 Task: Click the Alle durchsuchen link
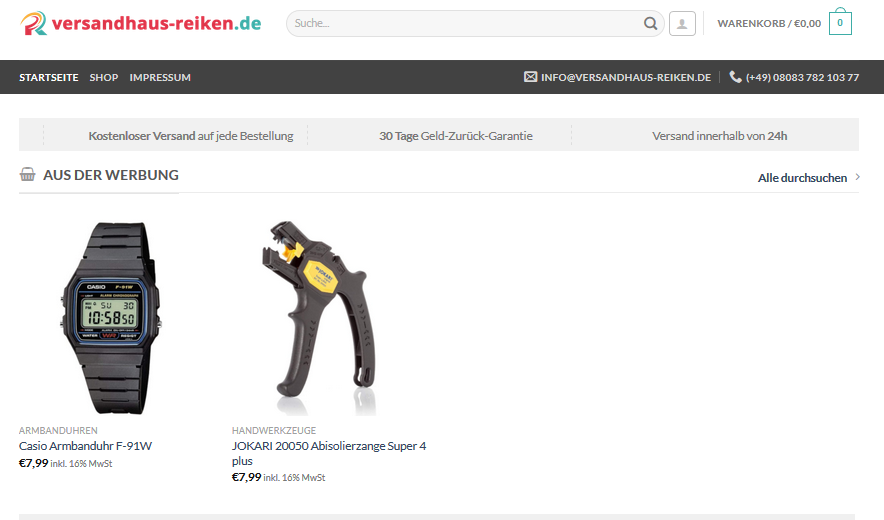tap(802, 178)
